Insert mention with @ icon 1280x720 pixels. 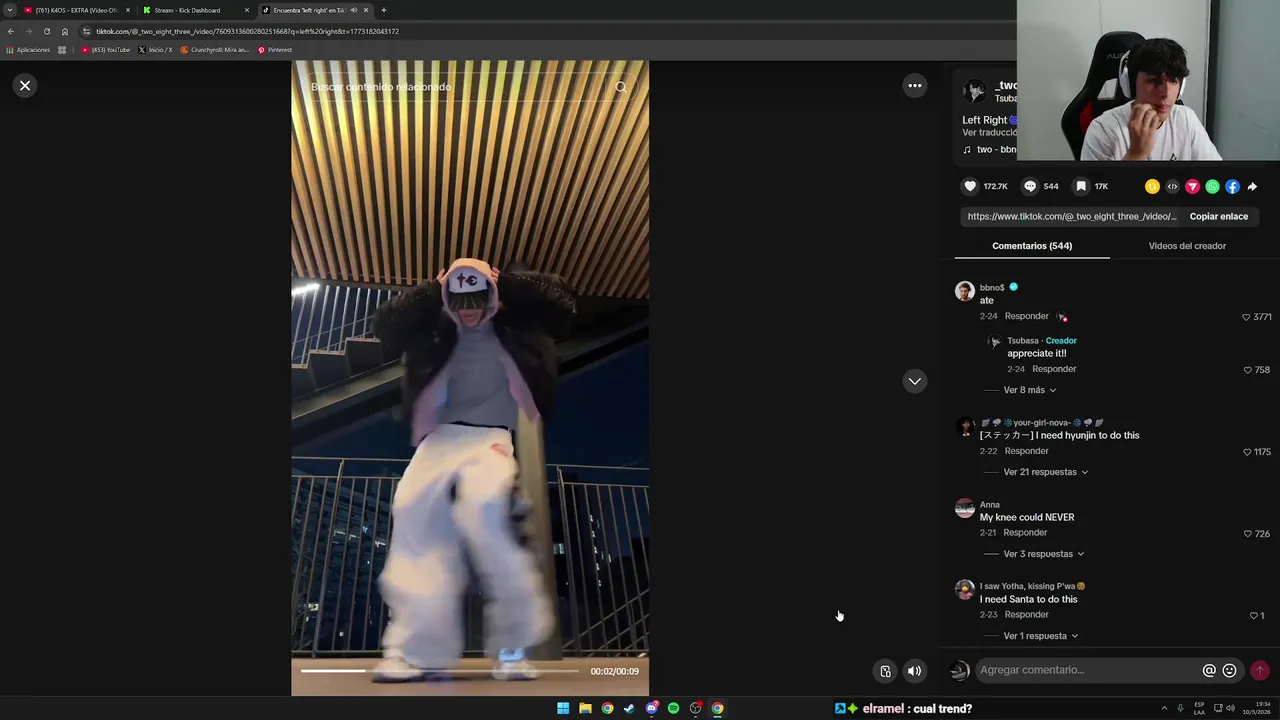[1209, 671]
